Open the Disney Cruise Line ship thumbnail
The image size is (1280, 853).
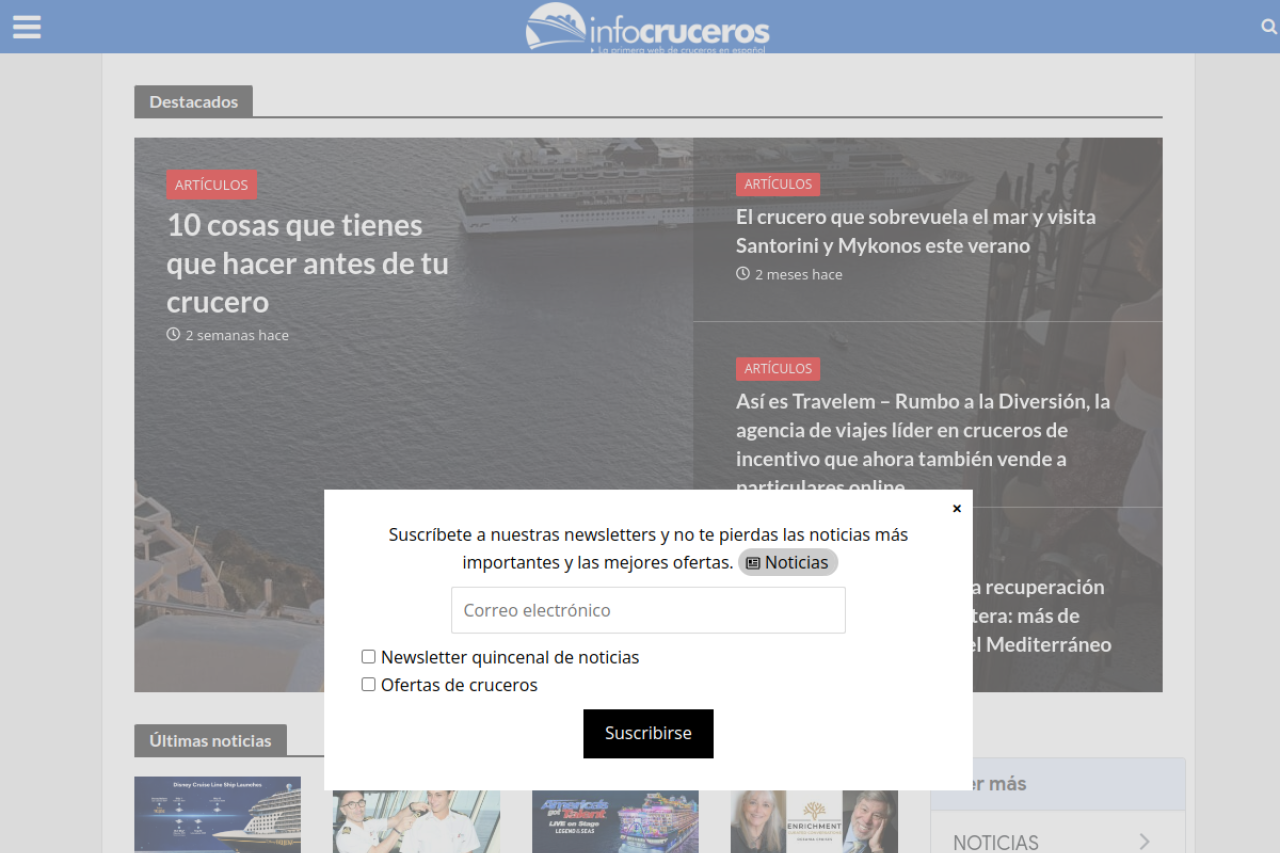coord(218,815)
